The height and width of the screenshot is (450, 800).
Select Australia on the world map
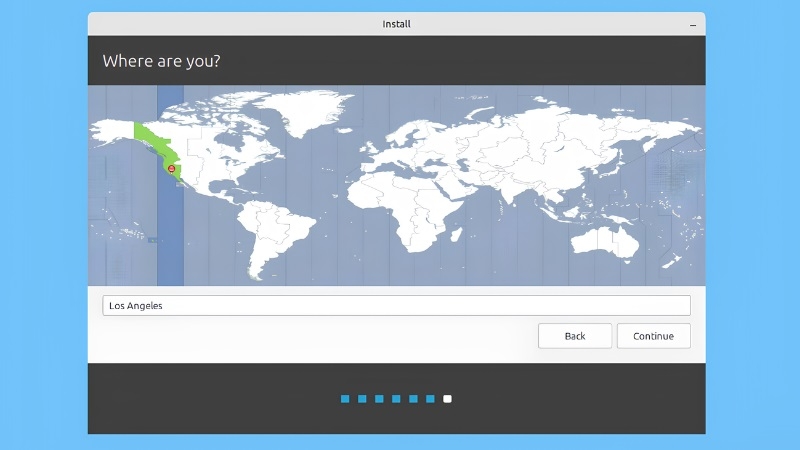point(605,242)
